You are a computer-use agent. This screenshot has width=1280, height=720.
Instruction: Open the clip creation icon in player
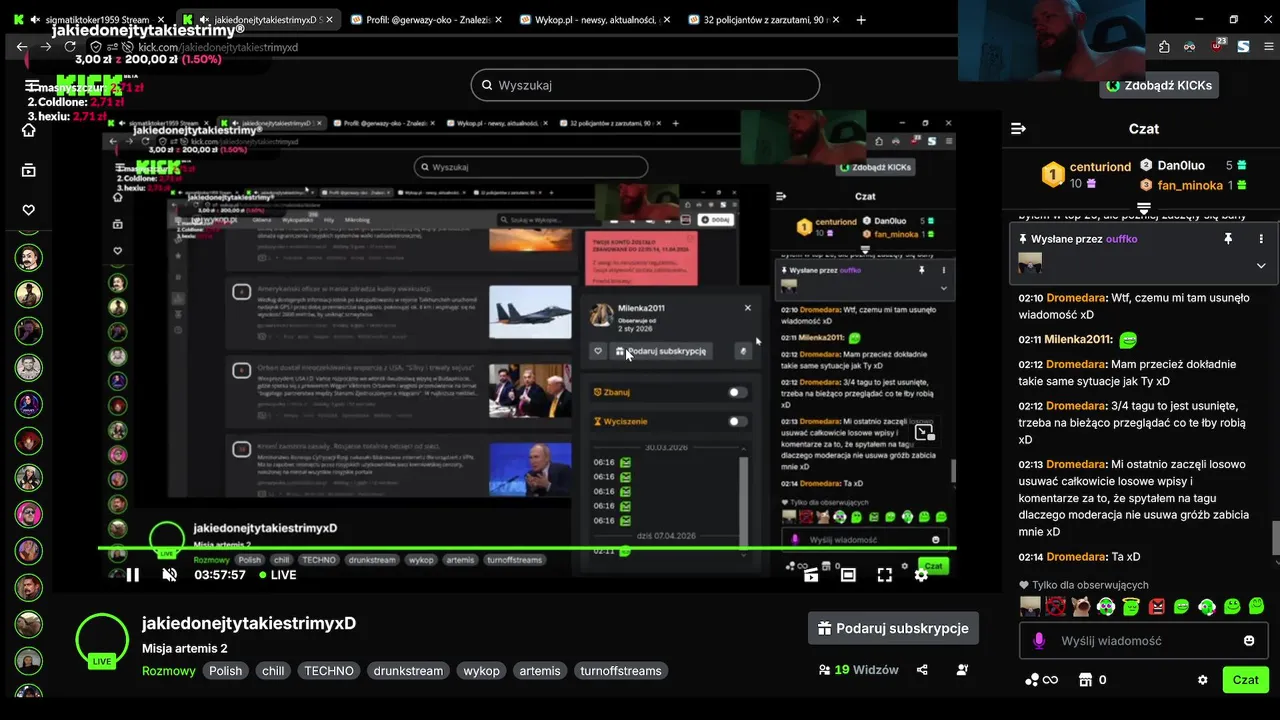[x=811, y=575]
